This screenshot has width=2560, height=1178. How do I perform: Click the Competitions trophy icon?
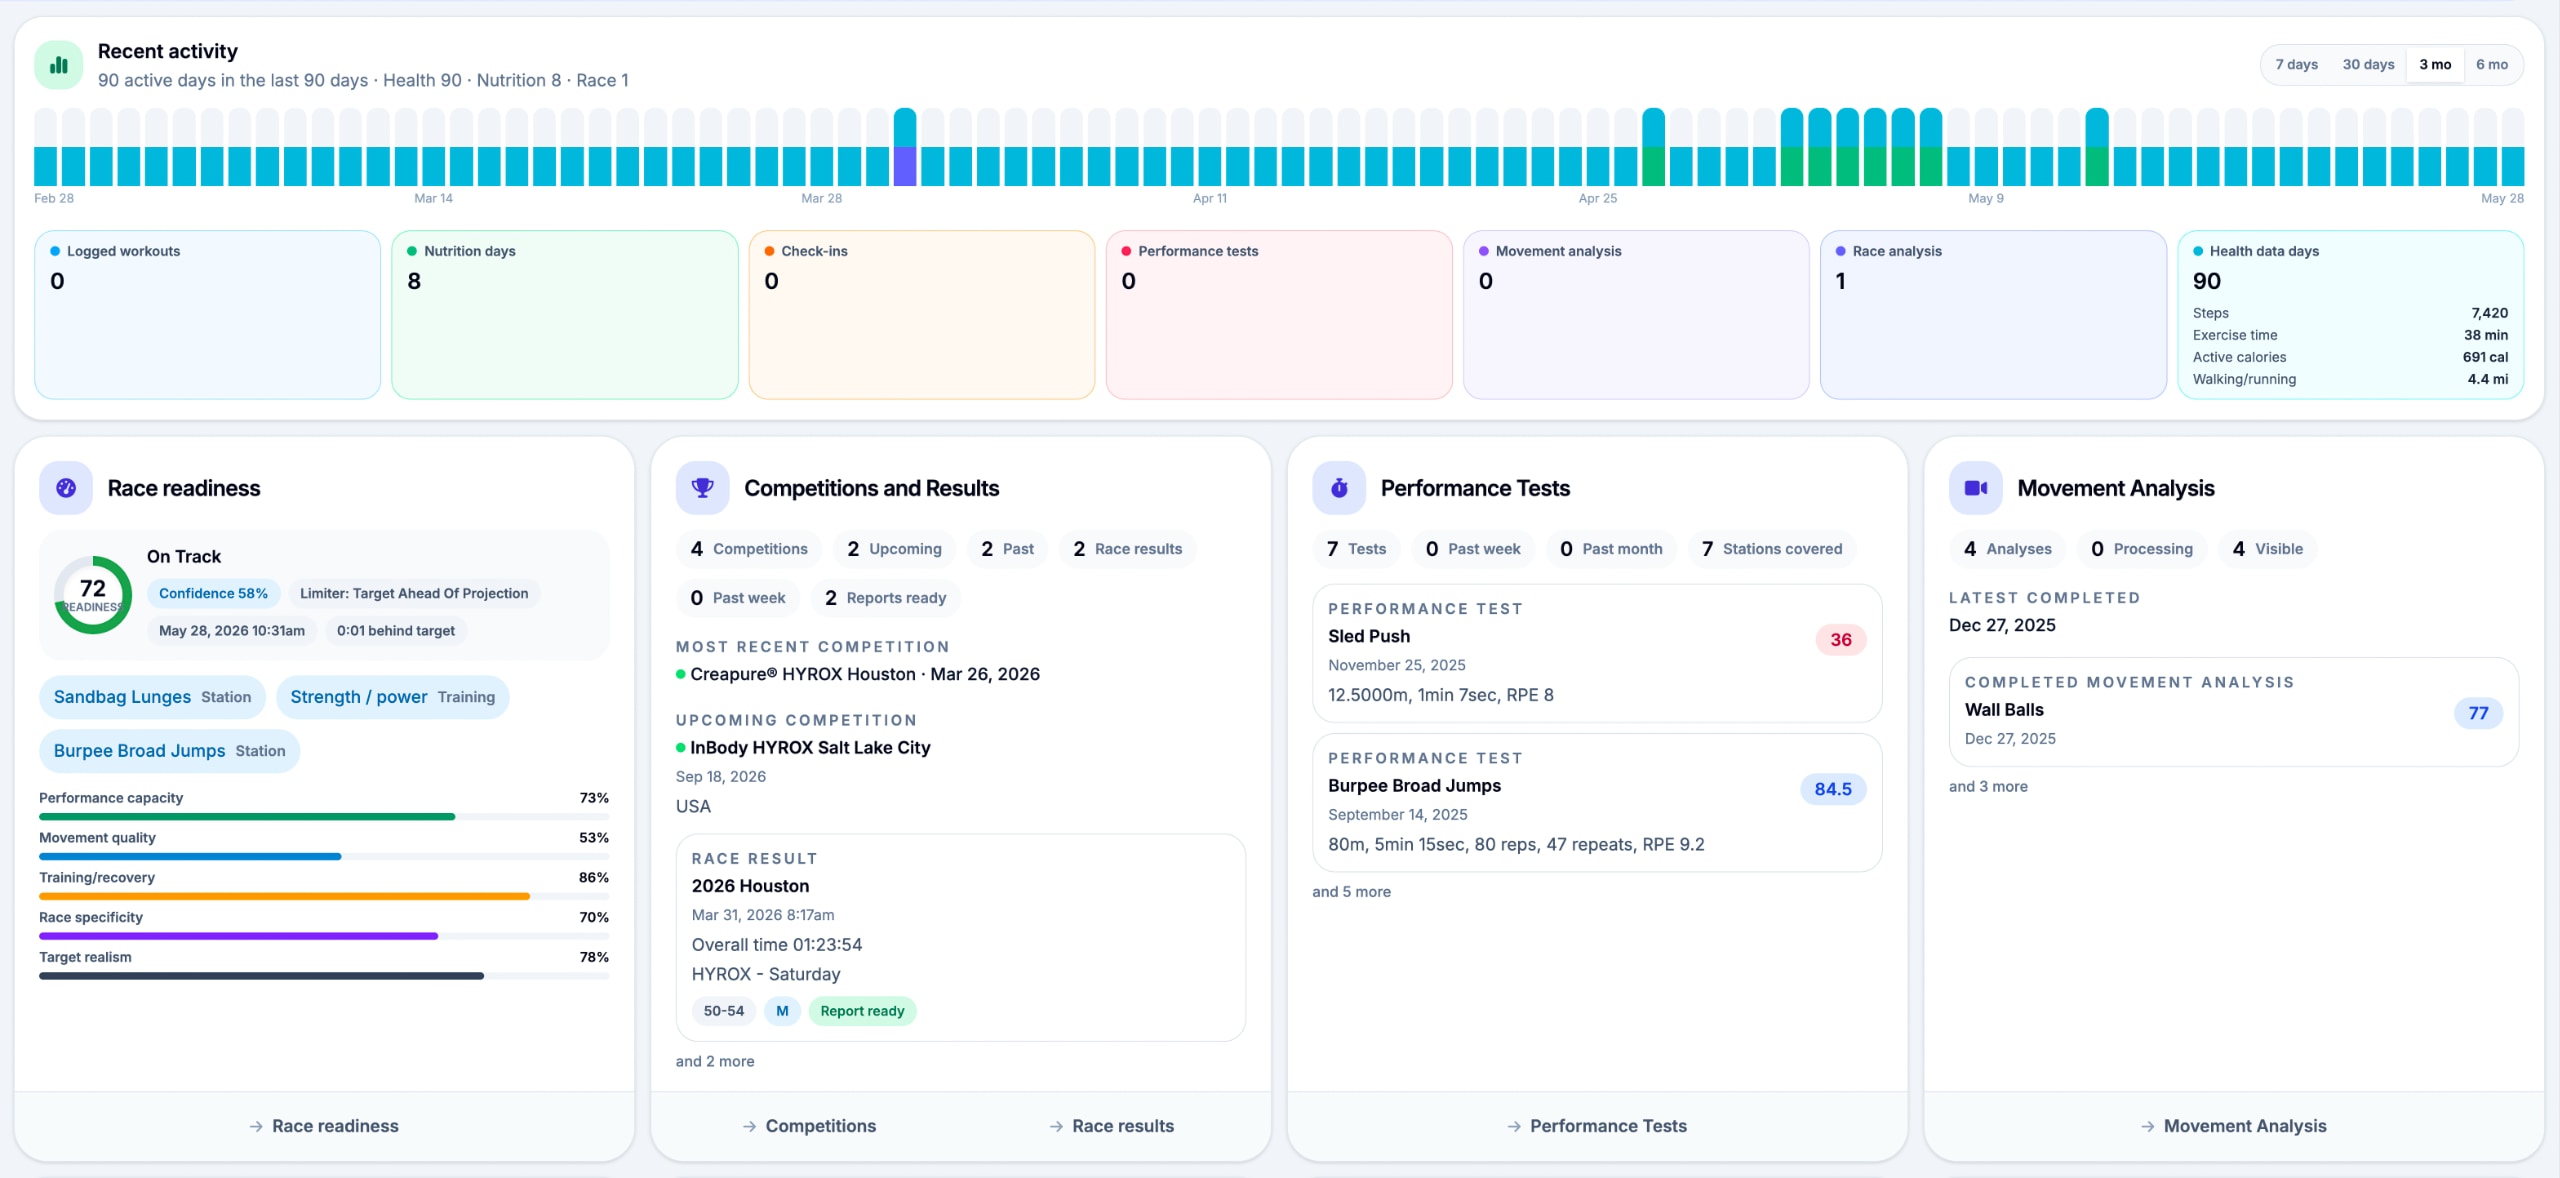[702, 488]
